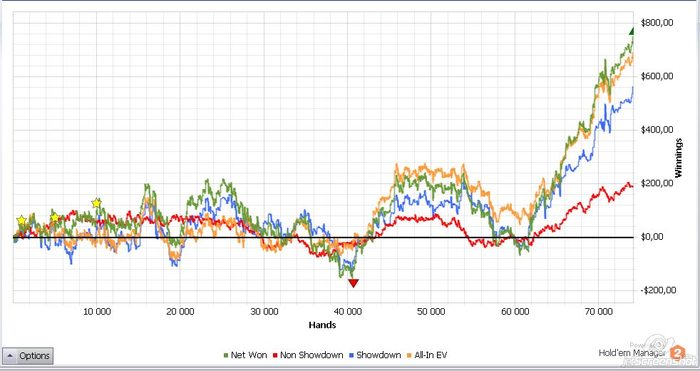Click the red downward triangle low-point marker
The width and height of the screenshot is (700, 371).
353,283
